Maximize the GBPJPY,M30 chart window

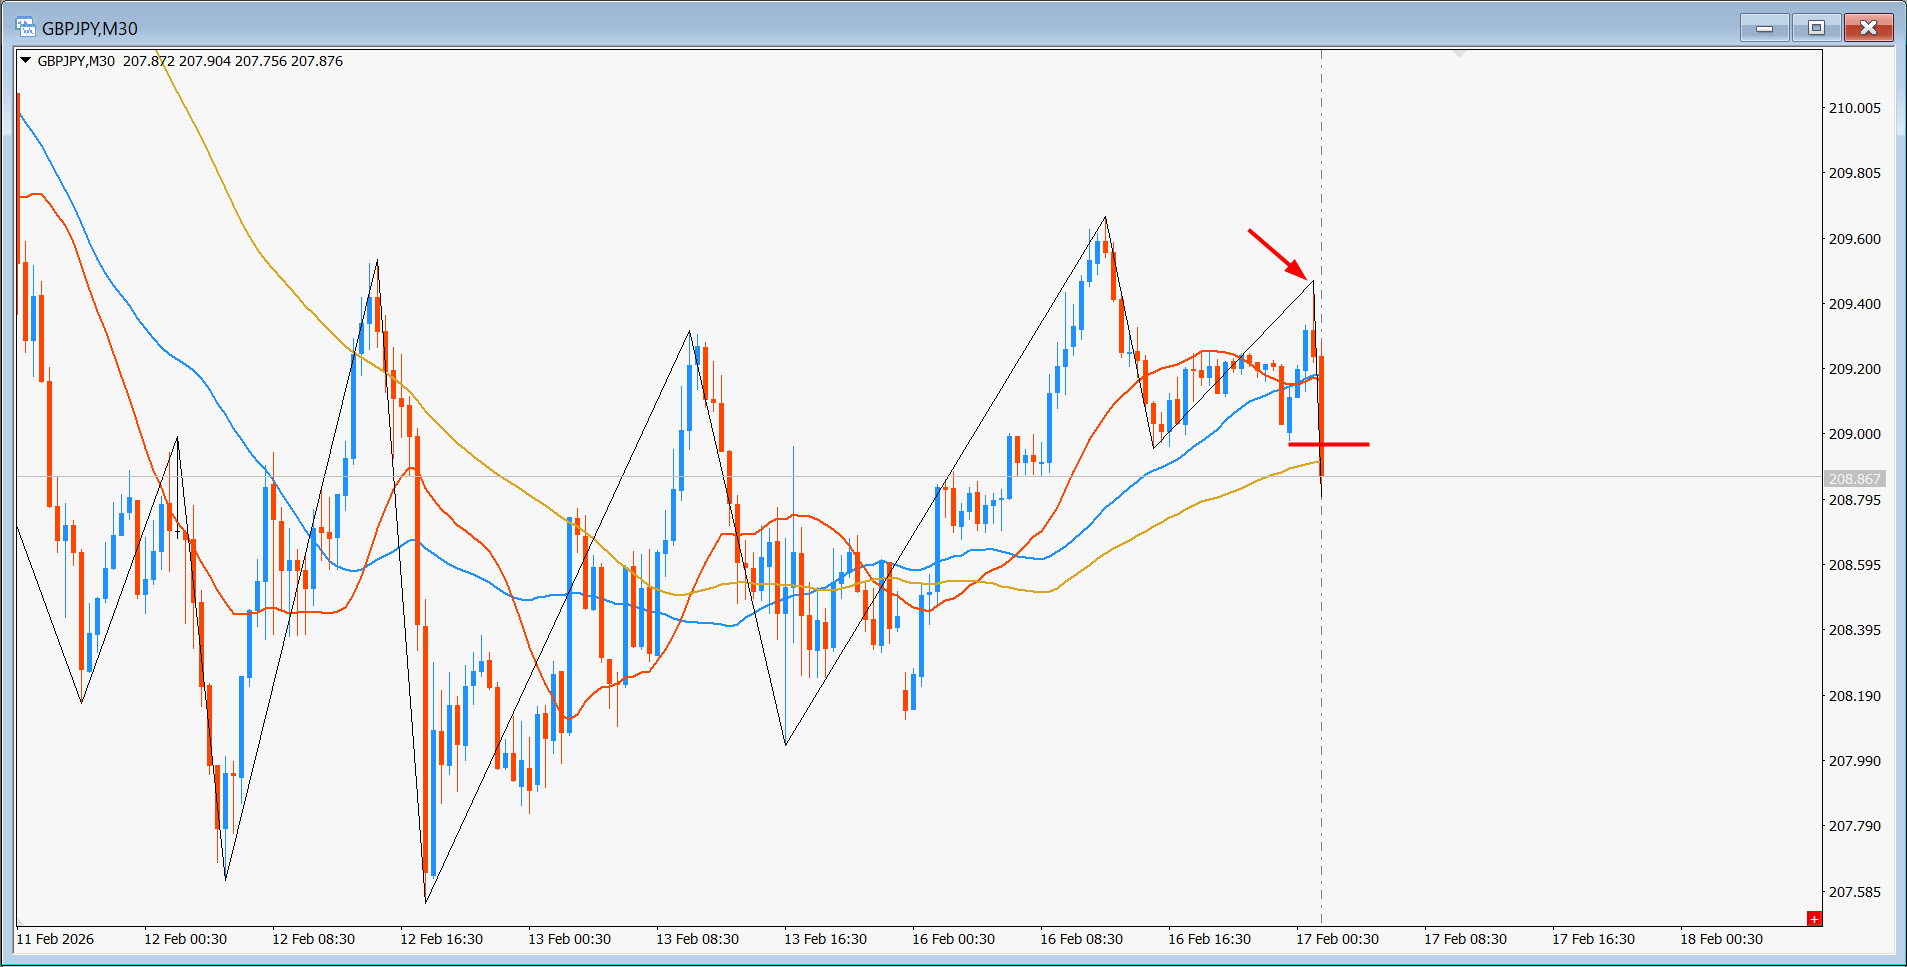coord(1816,28)
